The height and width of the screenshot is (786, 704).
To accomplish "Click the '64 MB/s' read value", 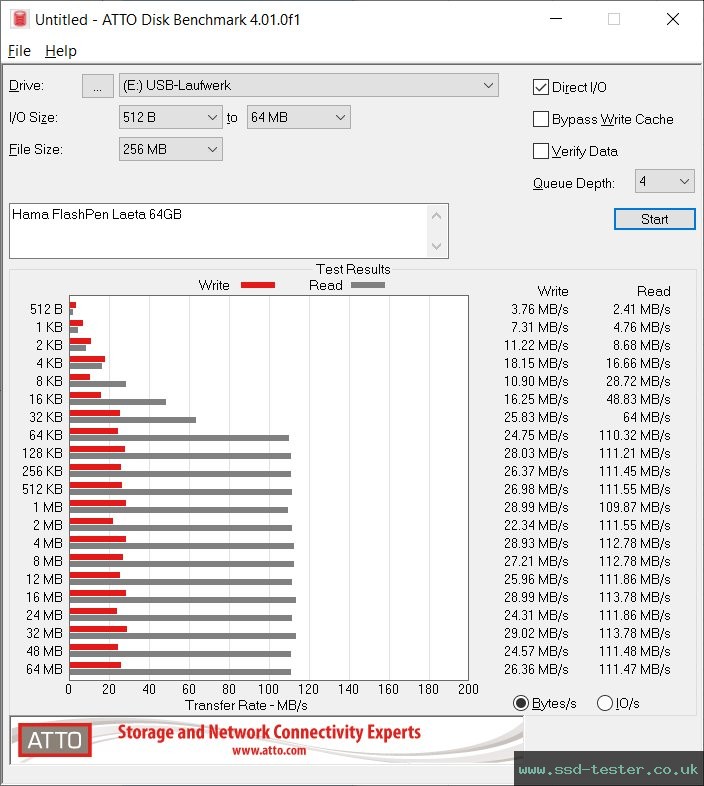I will (x=646, y=417).
